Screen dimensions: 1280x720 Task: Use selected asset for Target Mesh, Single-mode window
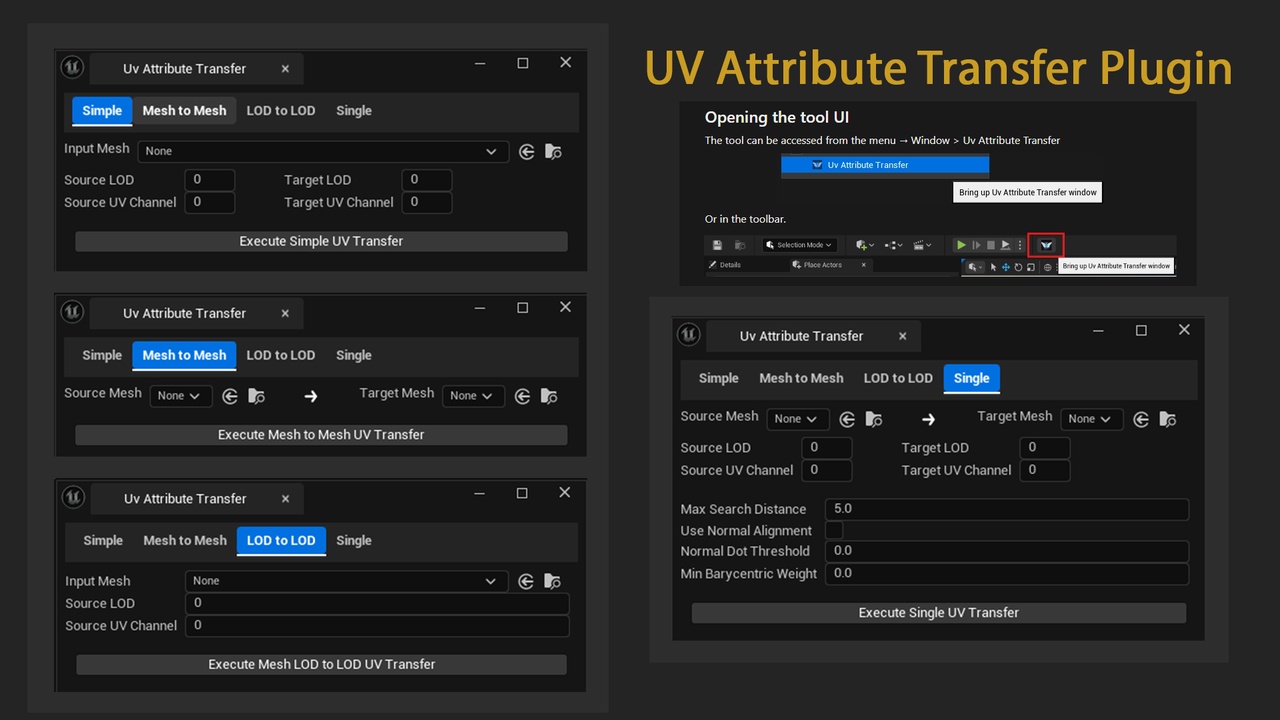(1141, 419)
